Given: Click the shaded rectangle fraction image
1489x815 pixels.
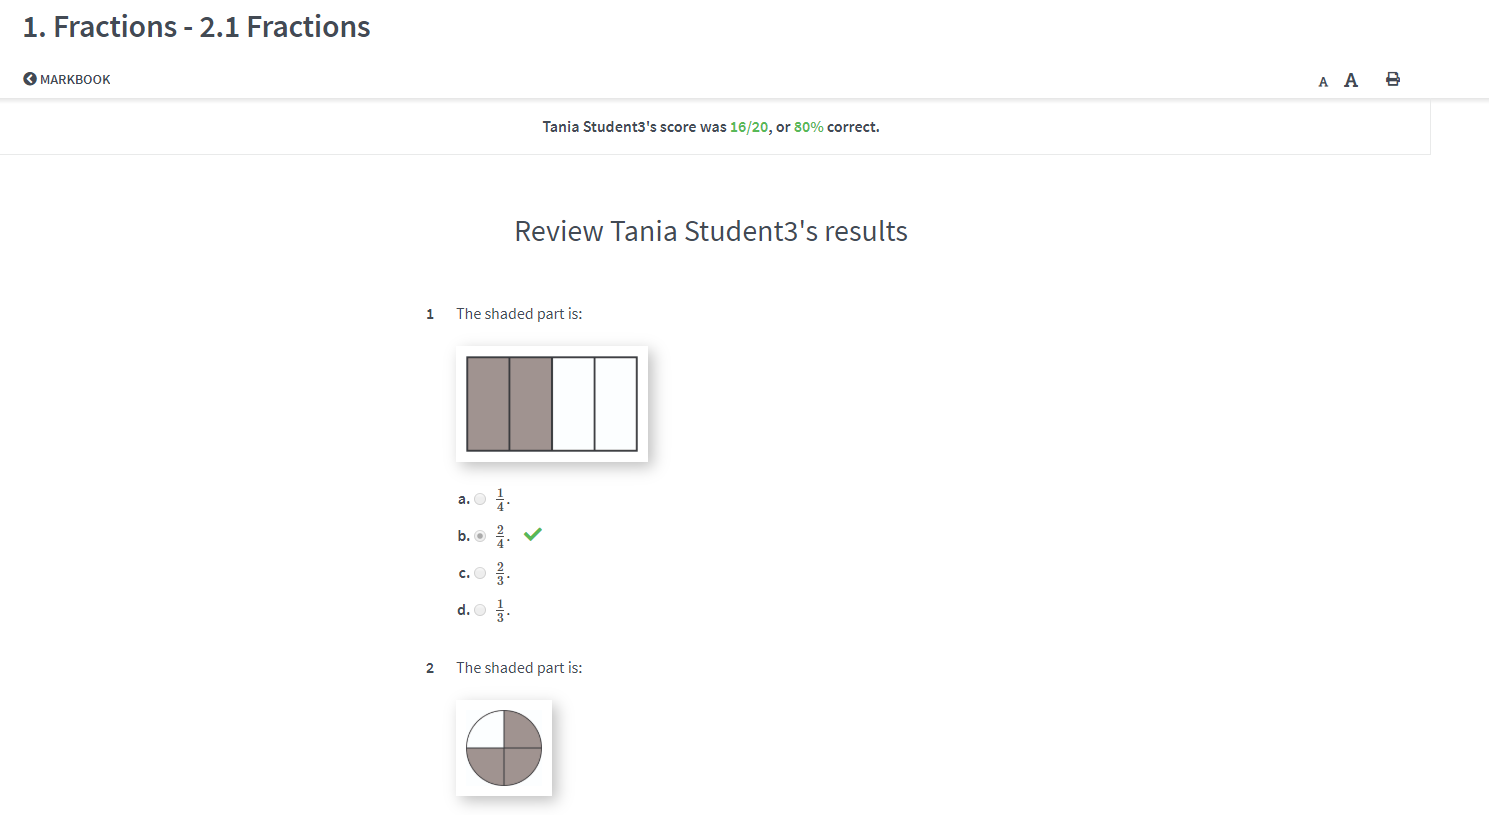Looking at the screenshot, I should [551, 404].
